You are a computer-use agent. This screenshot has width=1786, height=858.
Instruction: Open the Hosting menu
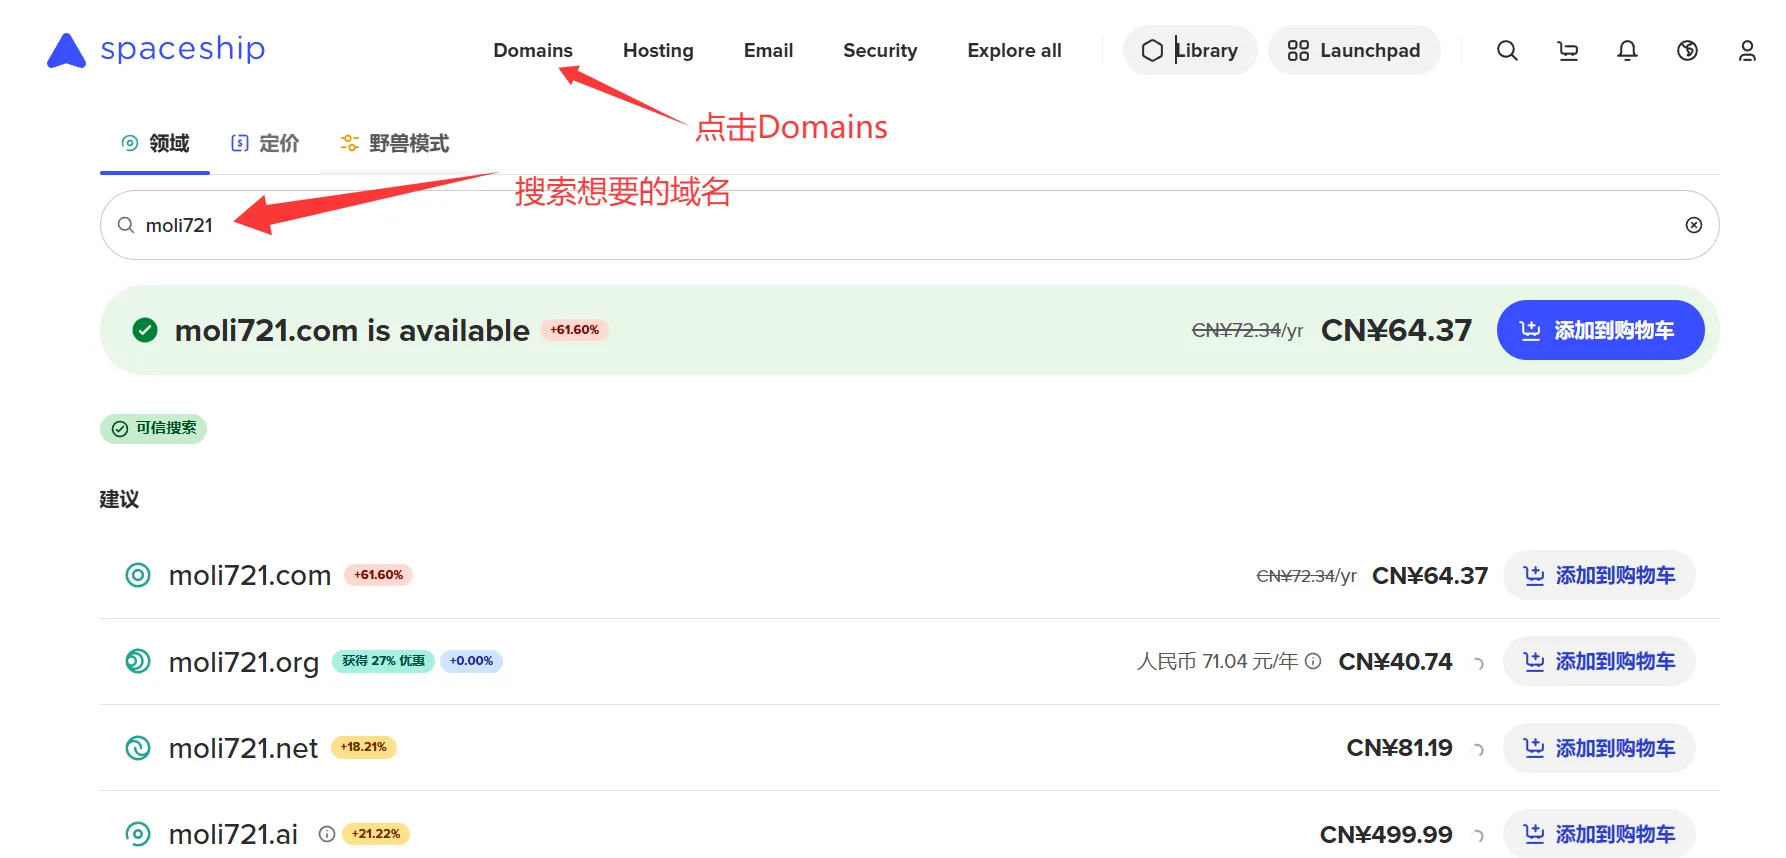pos(658,50)
